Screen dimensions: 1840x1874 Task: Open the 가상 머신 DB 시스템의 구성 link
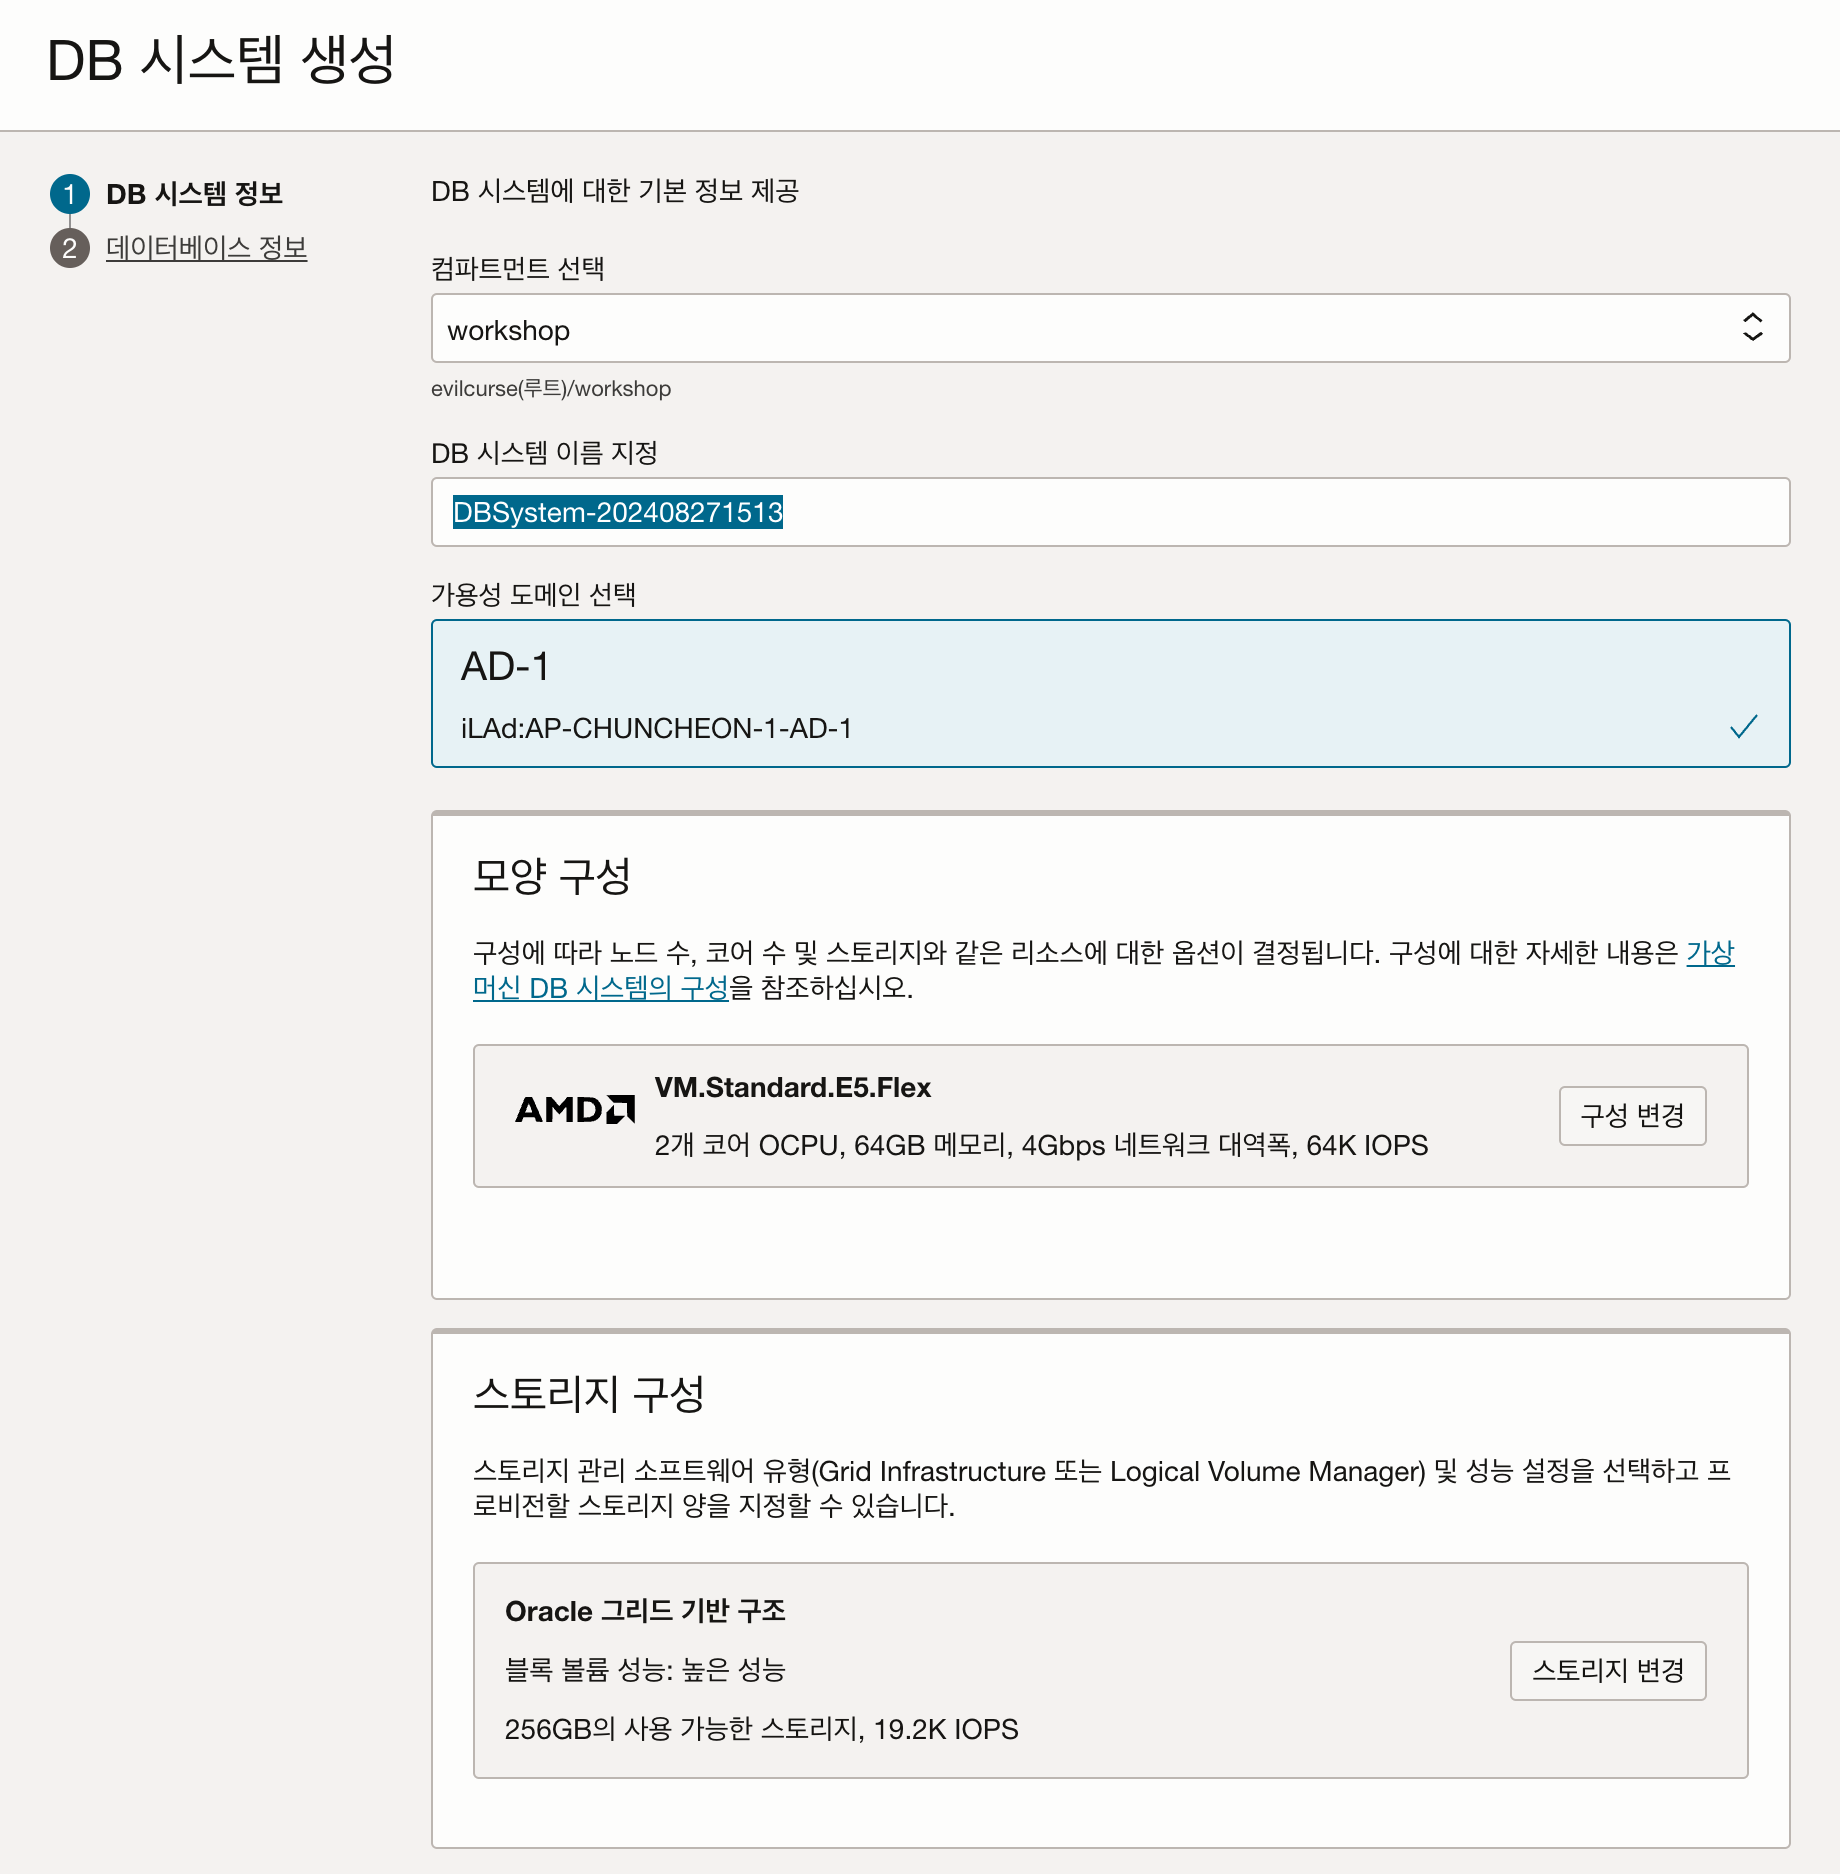[x=600, y=988]
